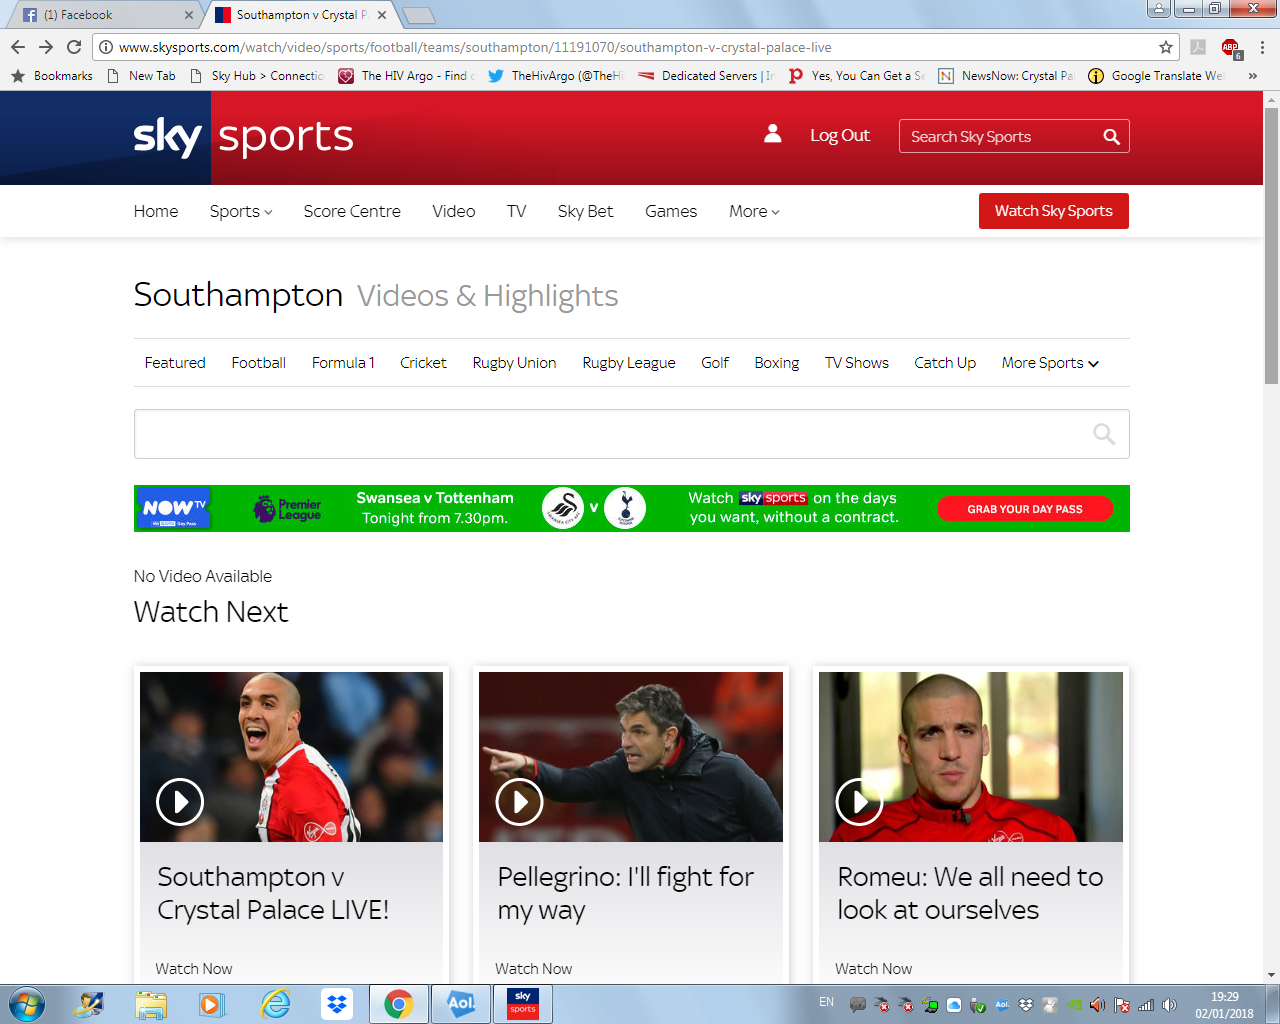Viewport: 1280px width, 1024px height.
Task: Click the Grab Your Day Pass banner button
Action: click(x=1024, y=509)
